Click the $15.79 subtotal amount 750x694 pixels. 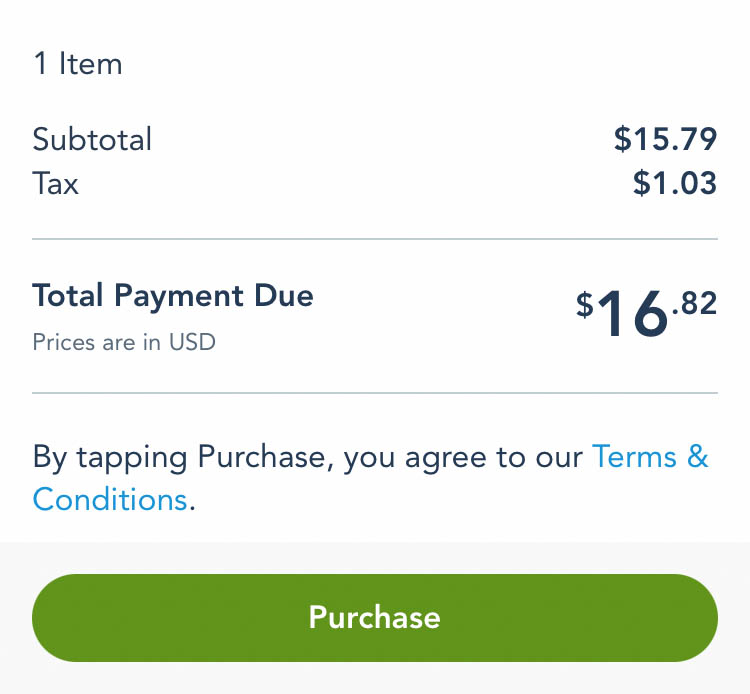665,139
